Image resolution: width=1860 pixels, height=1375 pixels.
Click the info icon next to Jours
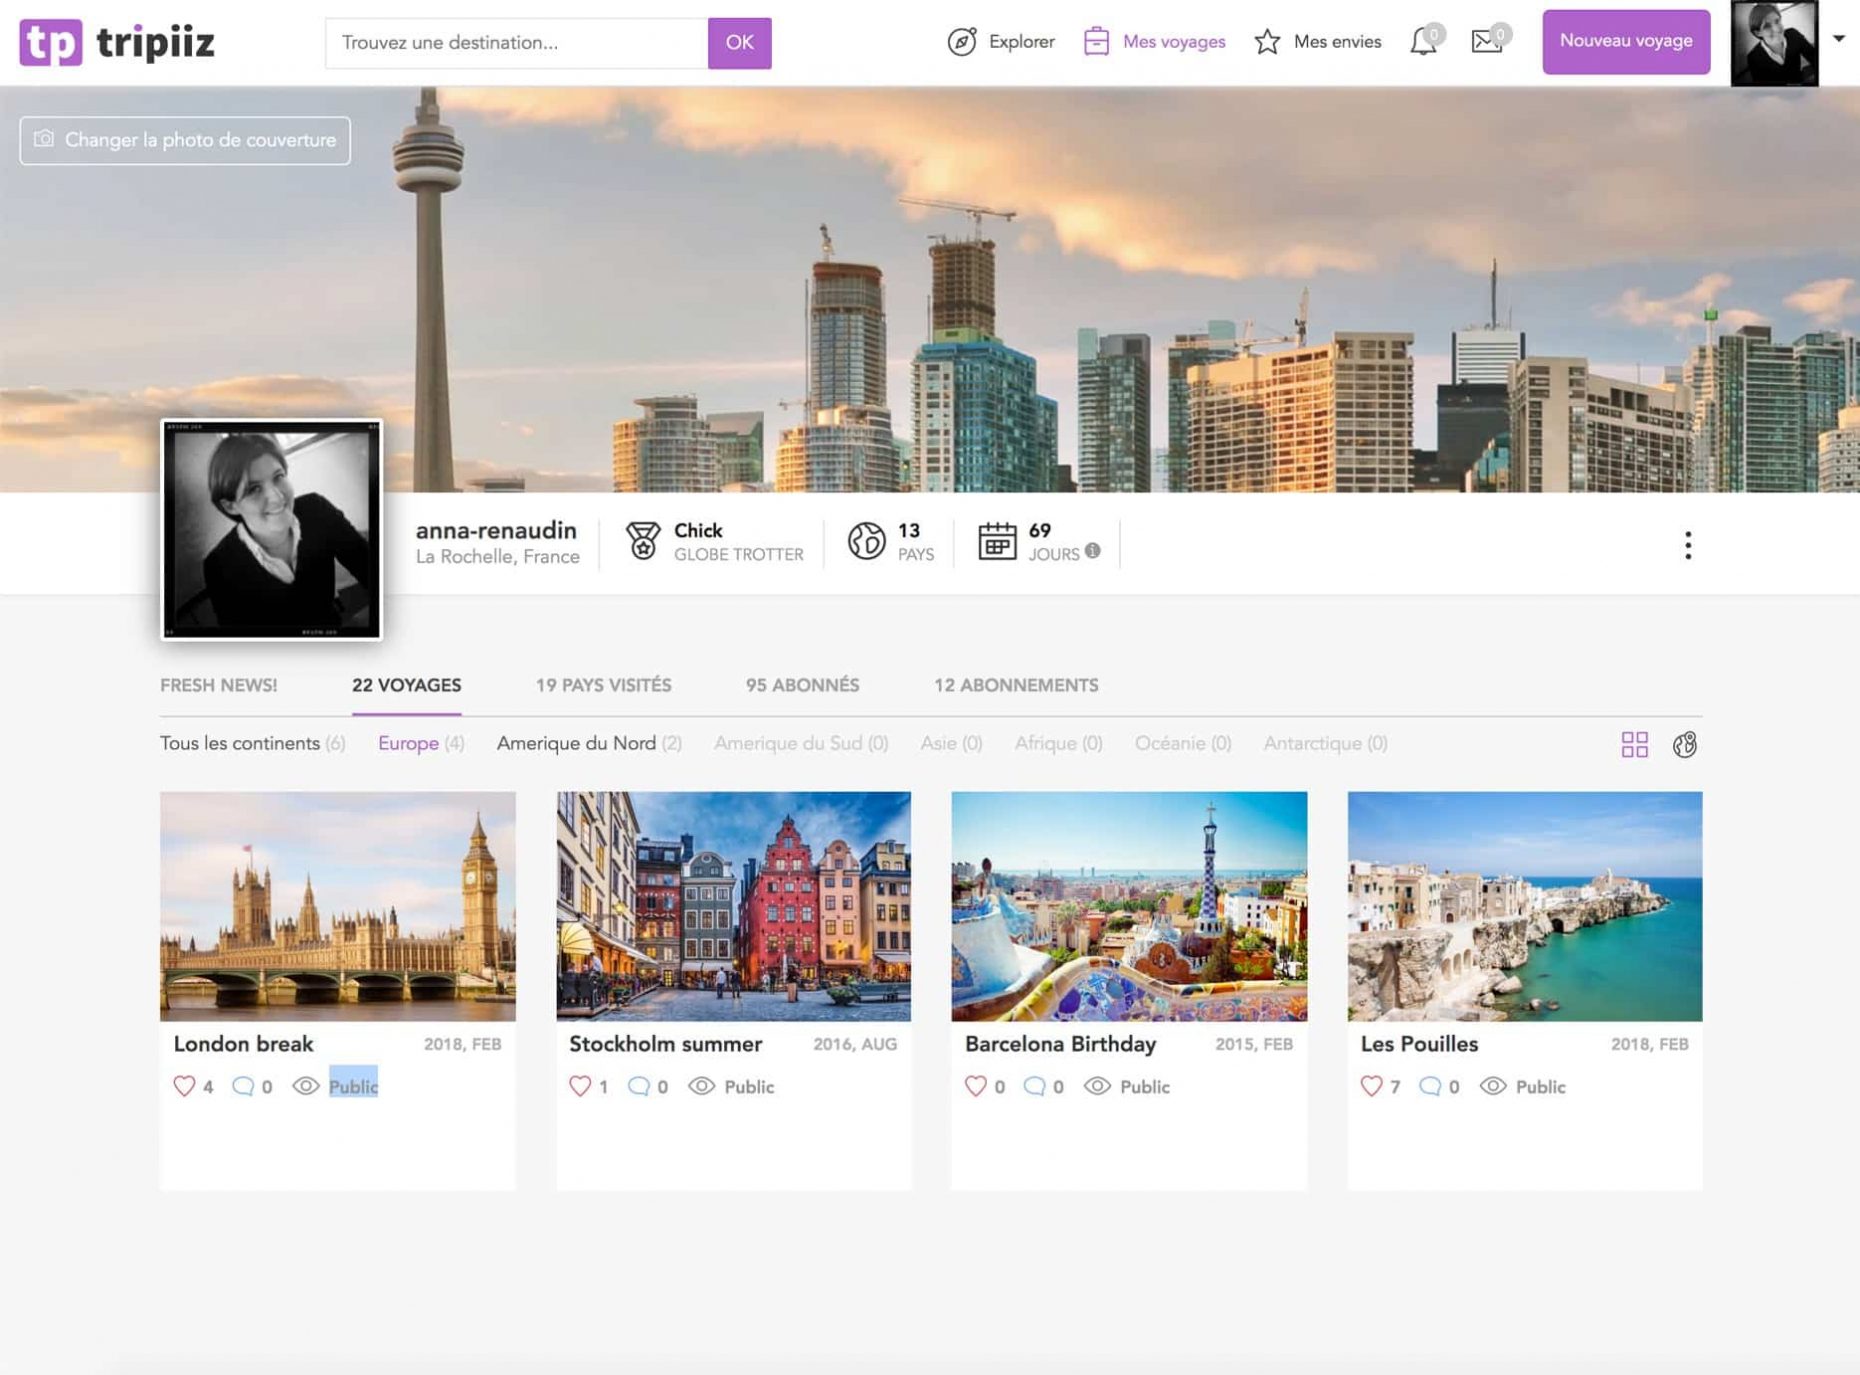coord(1093,551)
